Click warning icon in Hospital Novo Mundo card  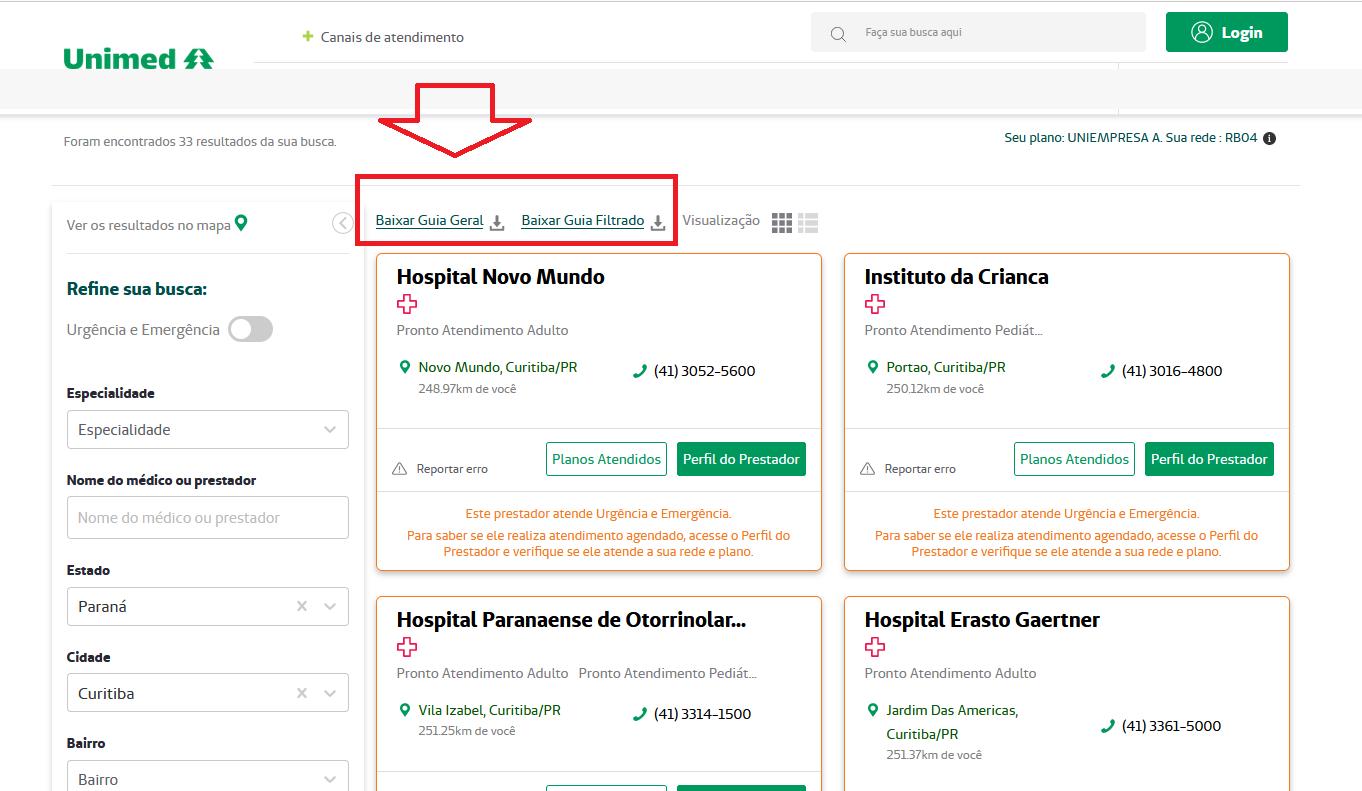coord(400,468)
